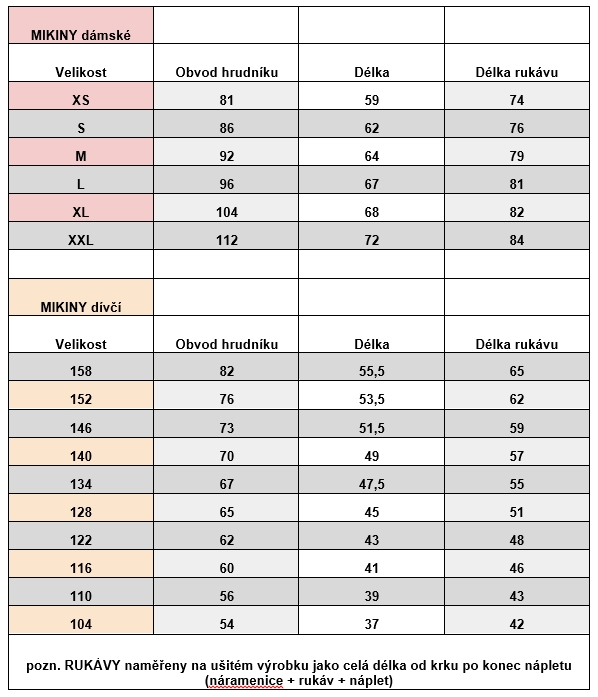Click the náramenice underlined word in note

coord(245,681)
